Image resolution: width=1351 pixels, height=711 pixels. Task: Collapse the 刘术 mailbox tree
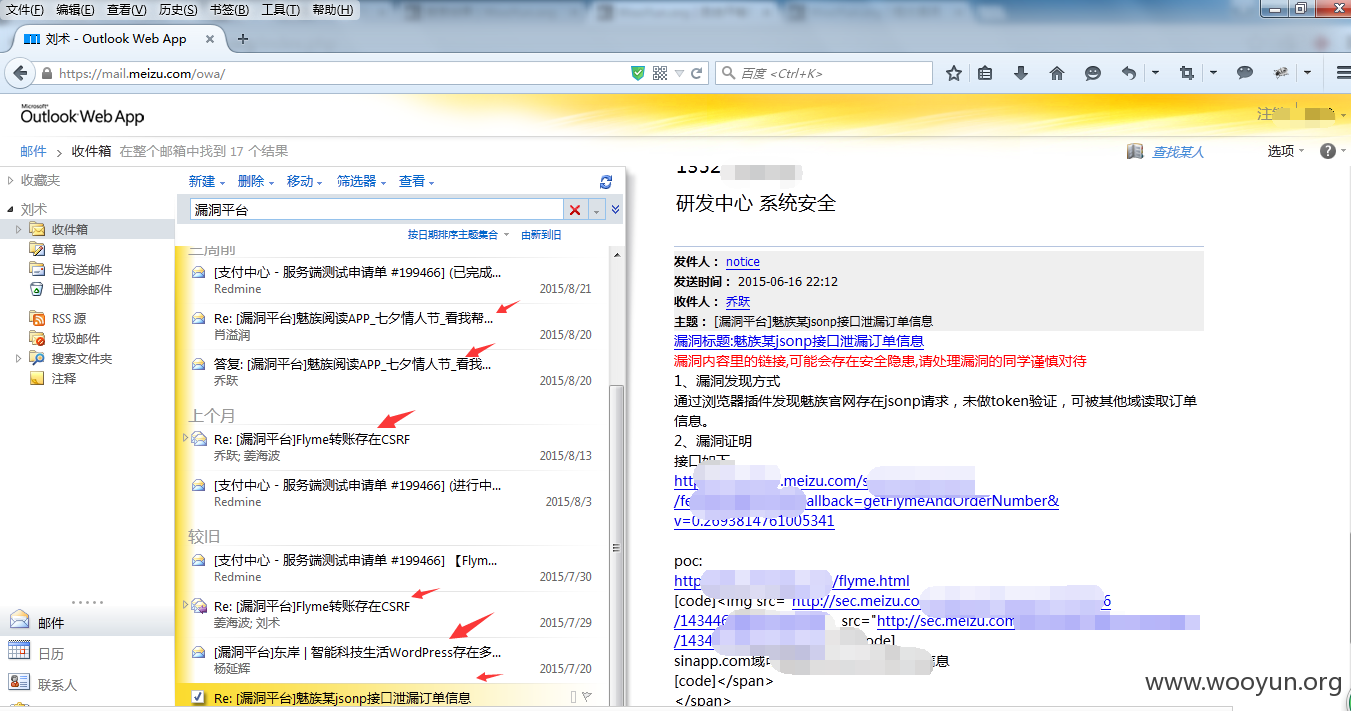point(10,209)
